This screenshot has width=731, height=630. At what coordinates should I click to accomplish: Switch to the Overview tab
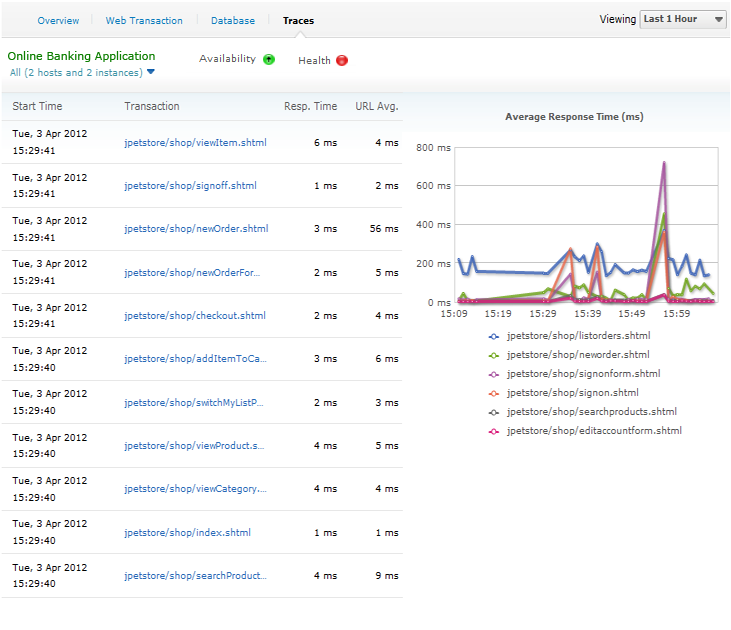58,20
